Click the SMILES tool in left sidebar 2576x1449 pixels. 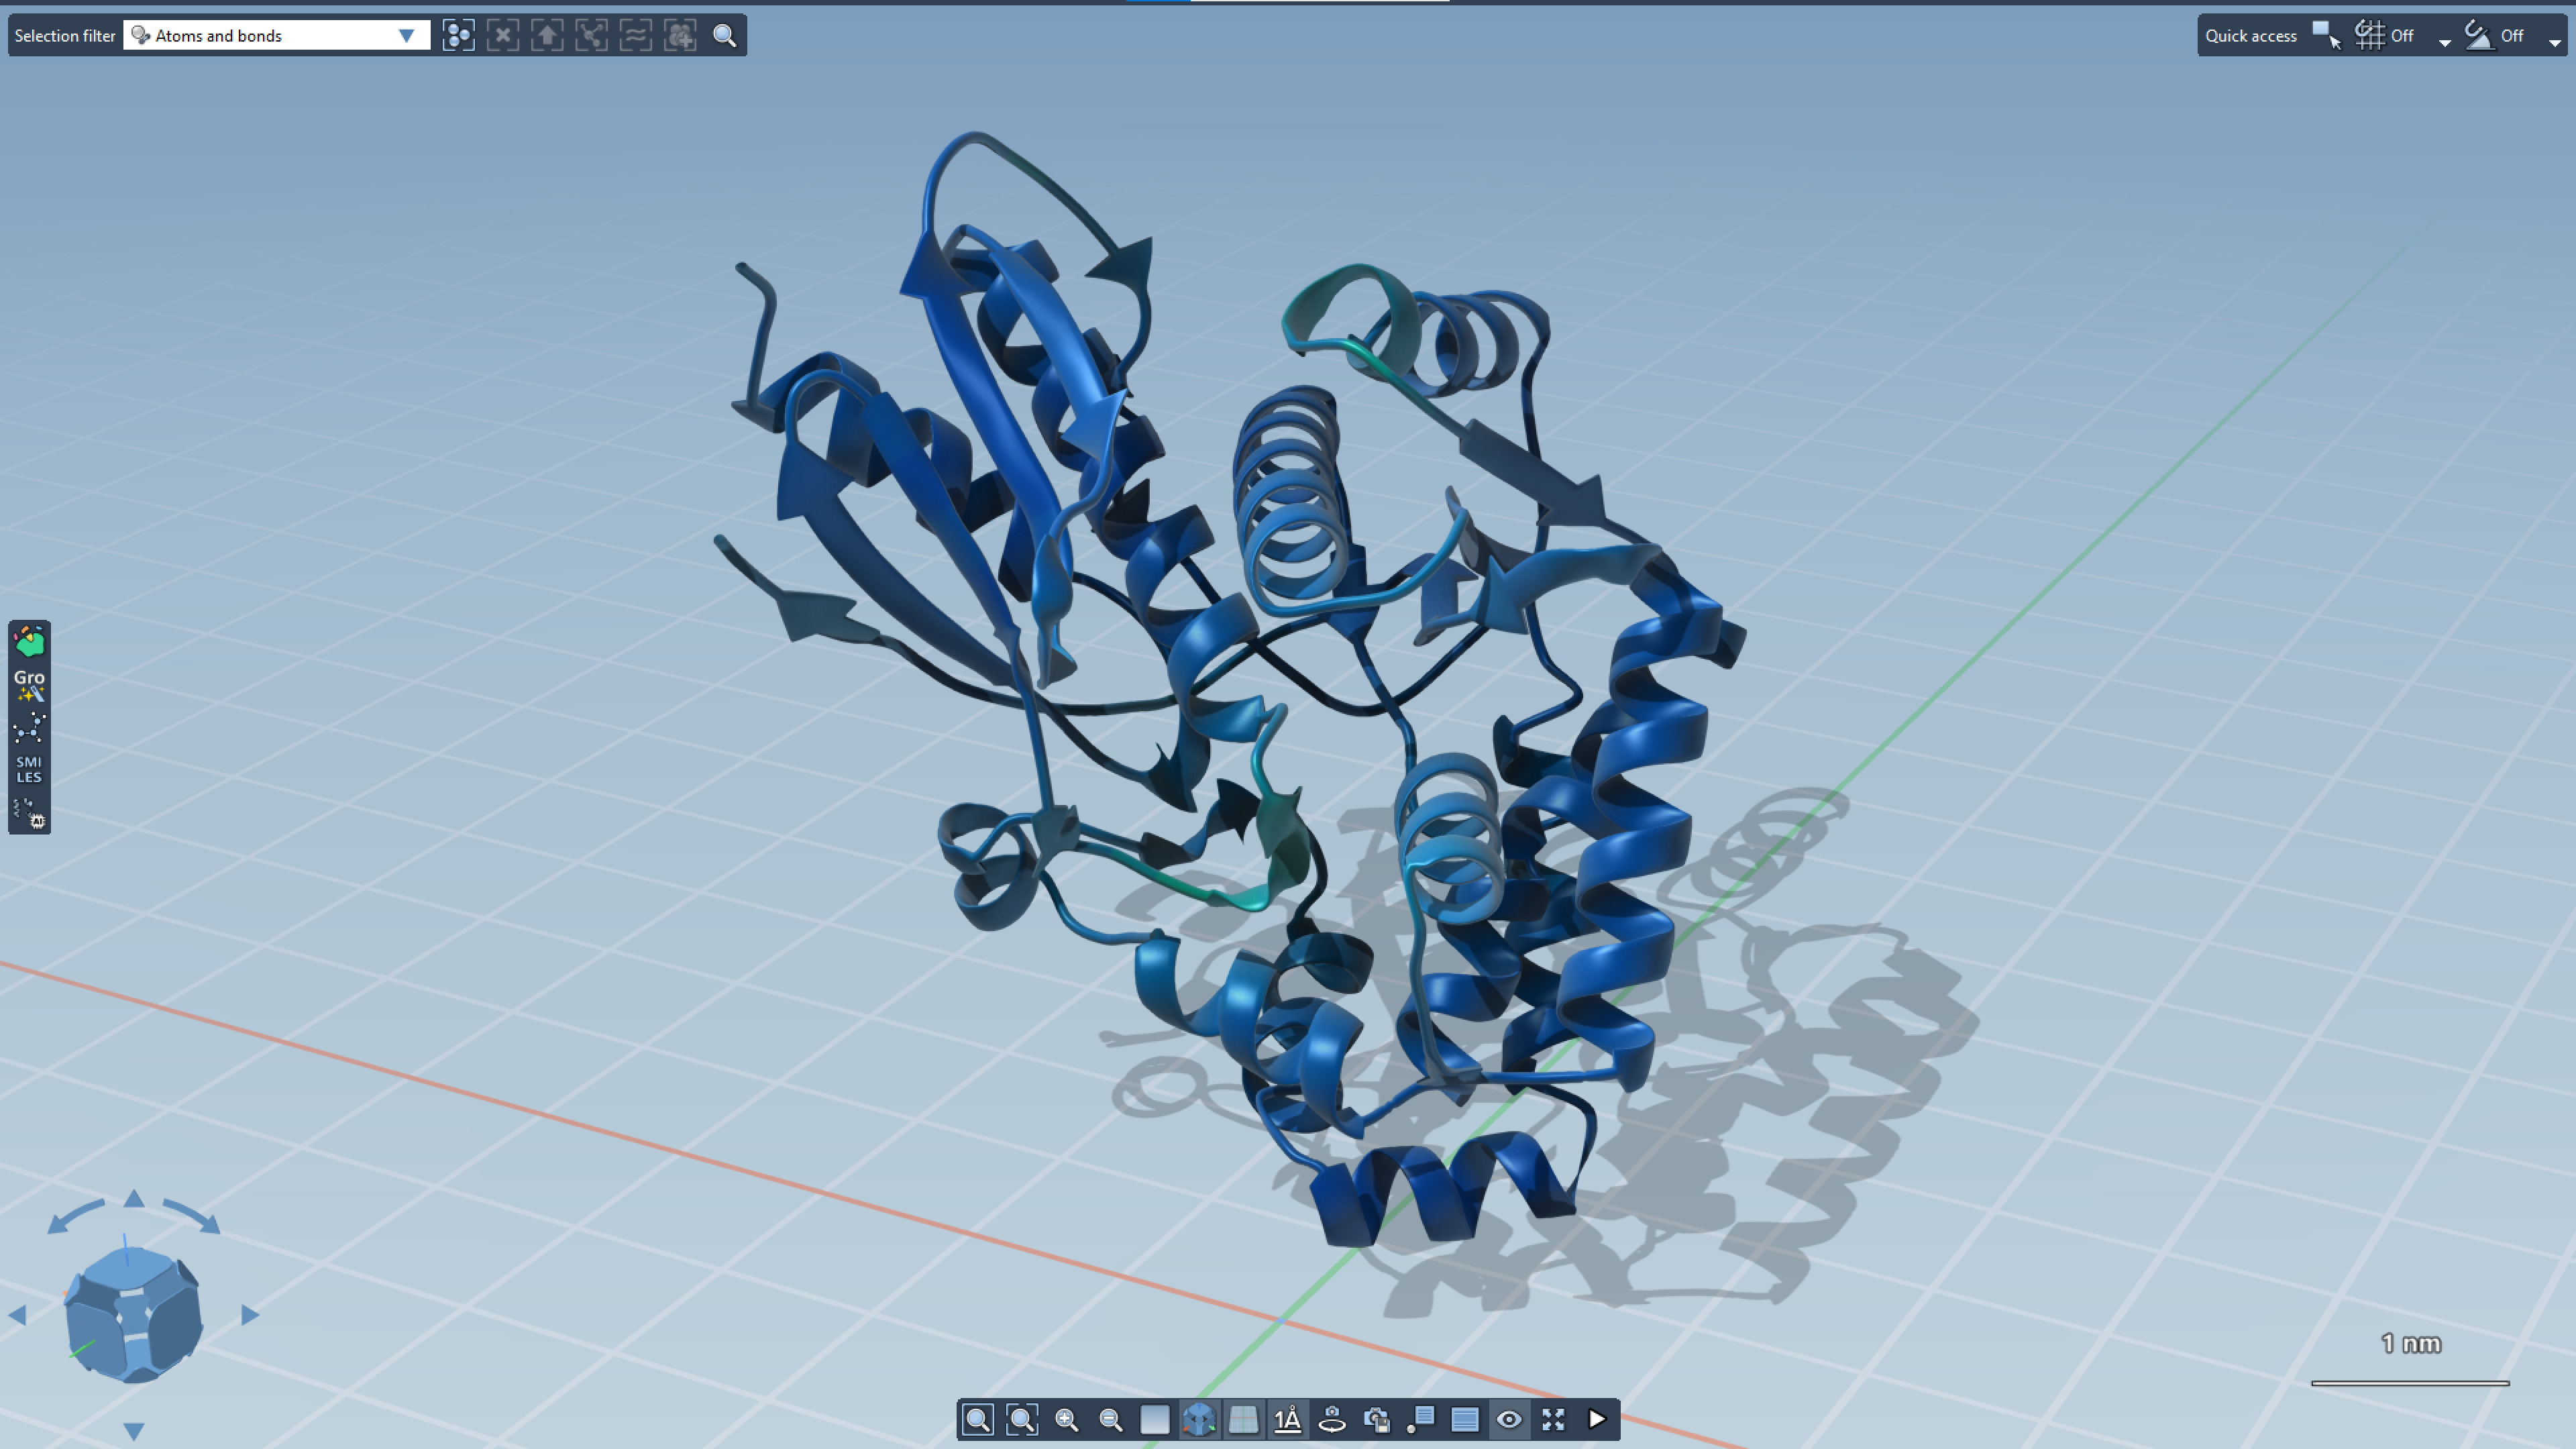tap(29, 769)
